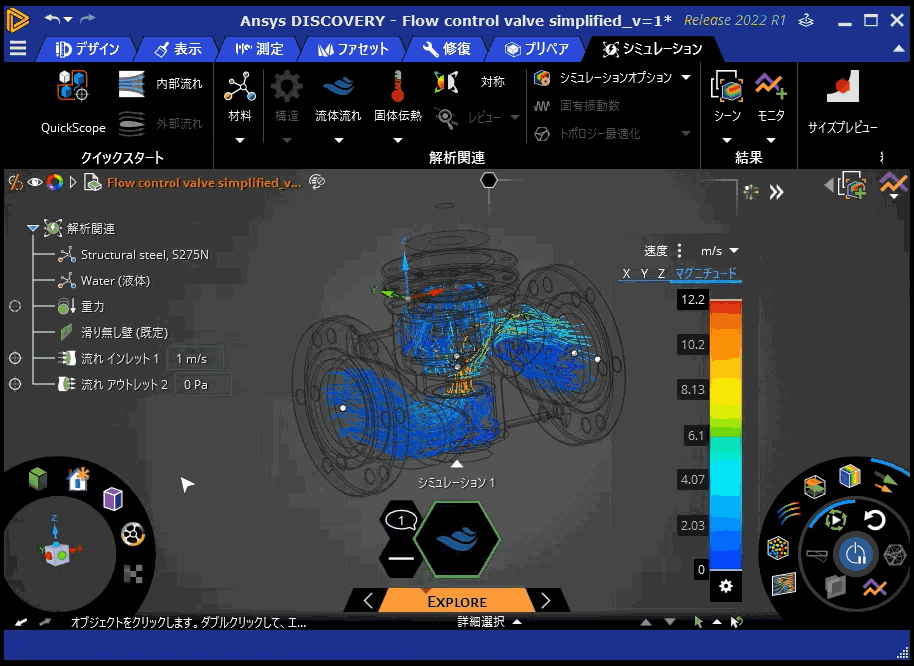The height and width of the screenshot is (666, 914).
Task: Click the モニタ monitor icon
Action: click(771, 85)
